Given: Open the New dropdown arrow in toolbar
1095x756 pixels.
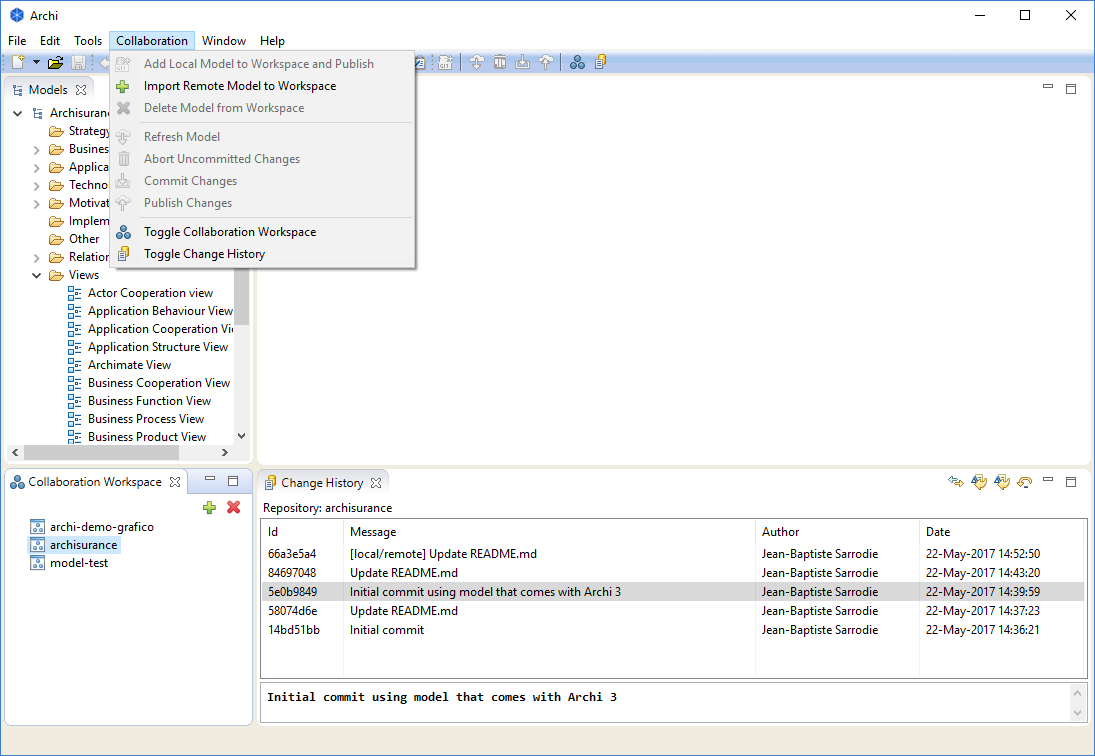Looking at the screenshot, I should coord(36,63).
